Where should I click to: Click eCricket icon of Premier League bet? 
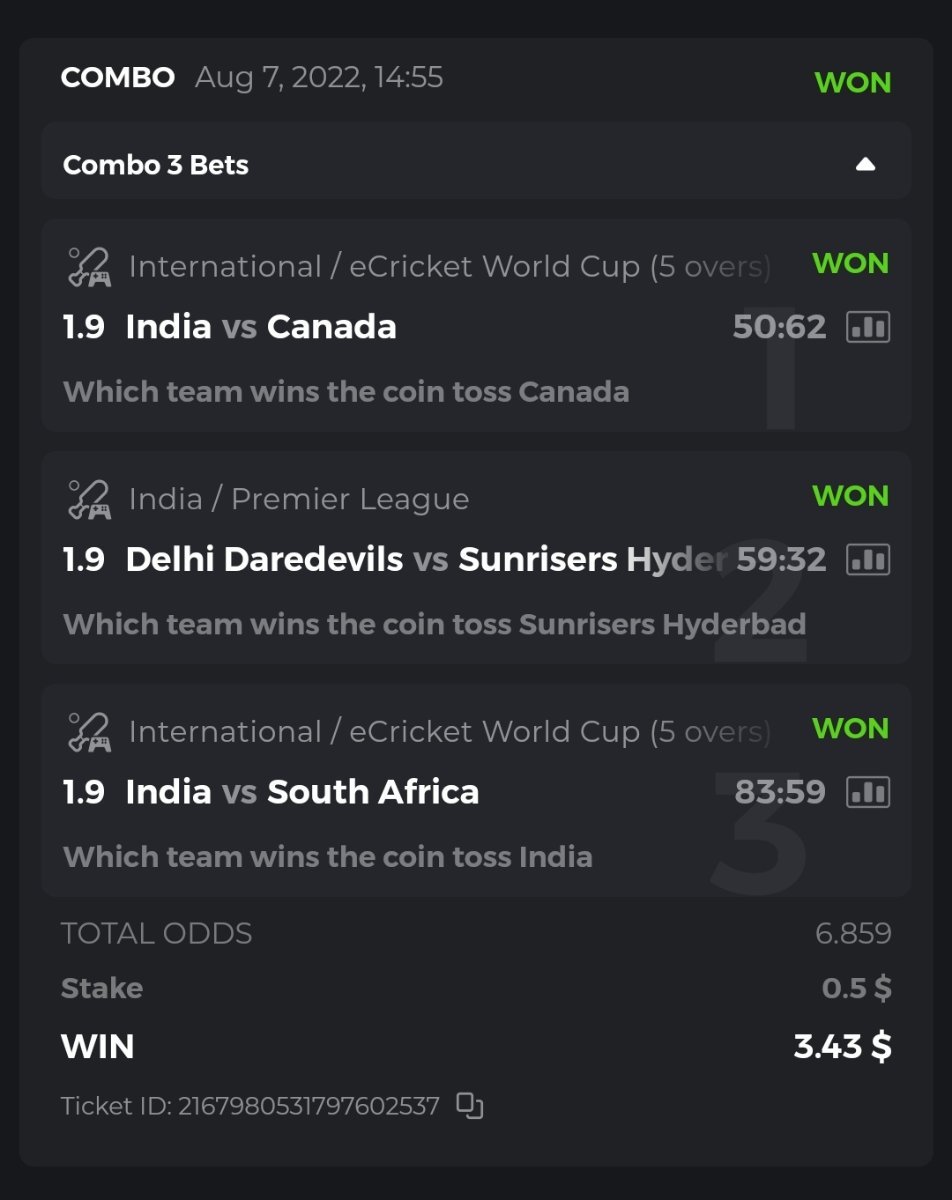tap(89, 499)
